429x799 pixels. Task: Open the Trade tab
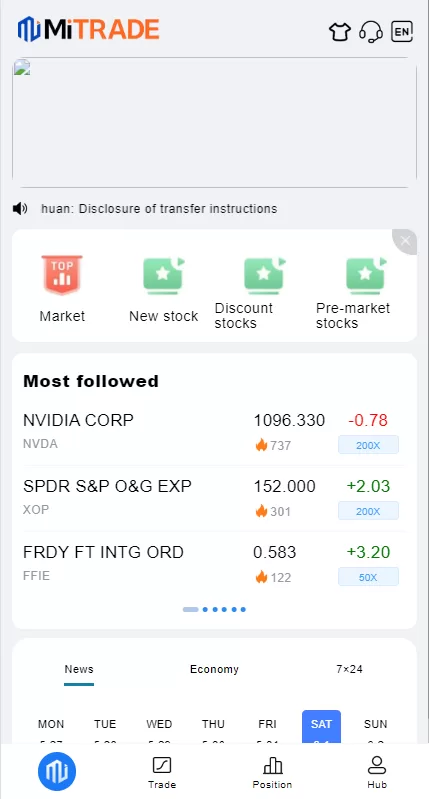pos(162,773)
